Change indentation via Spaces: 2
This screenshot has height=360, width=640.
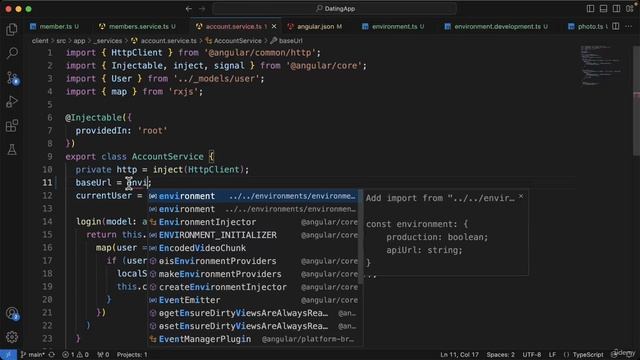pos(500,355)
